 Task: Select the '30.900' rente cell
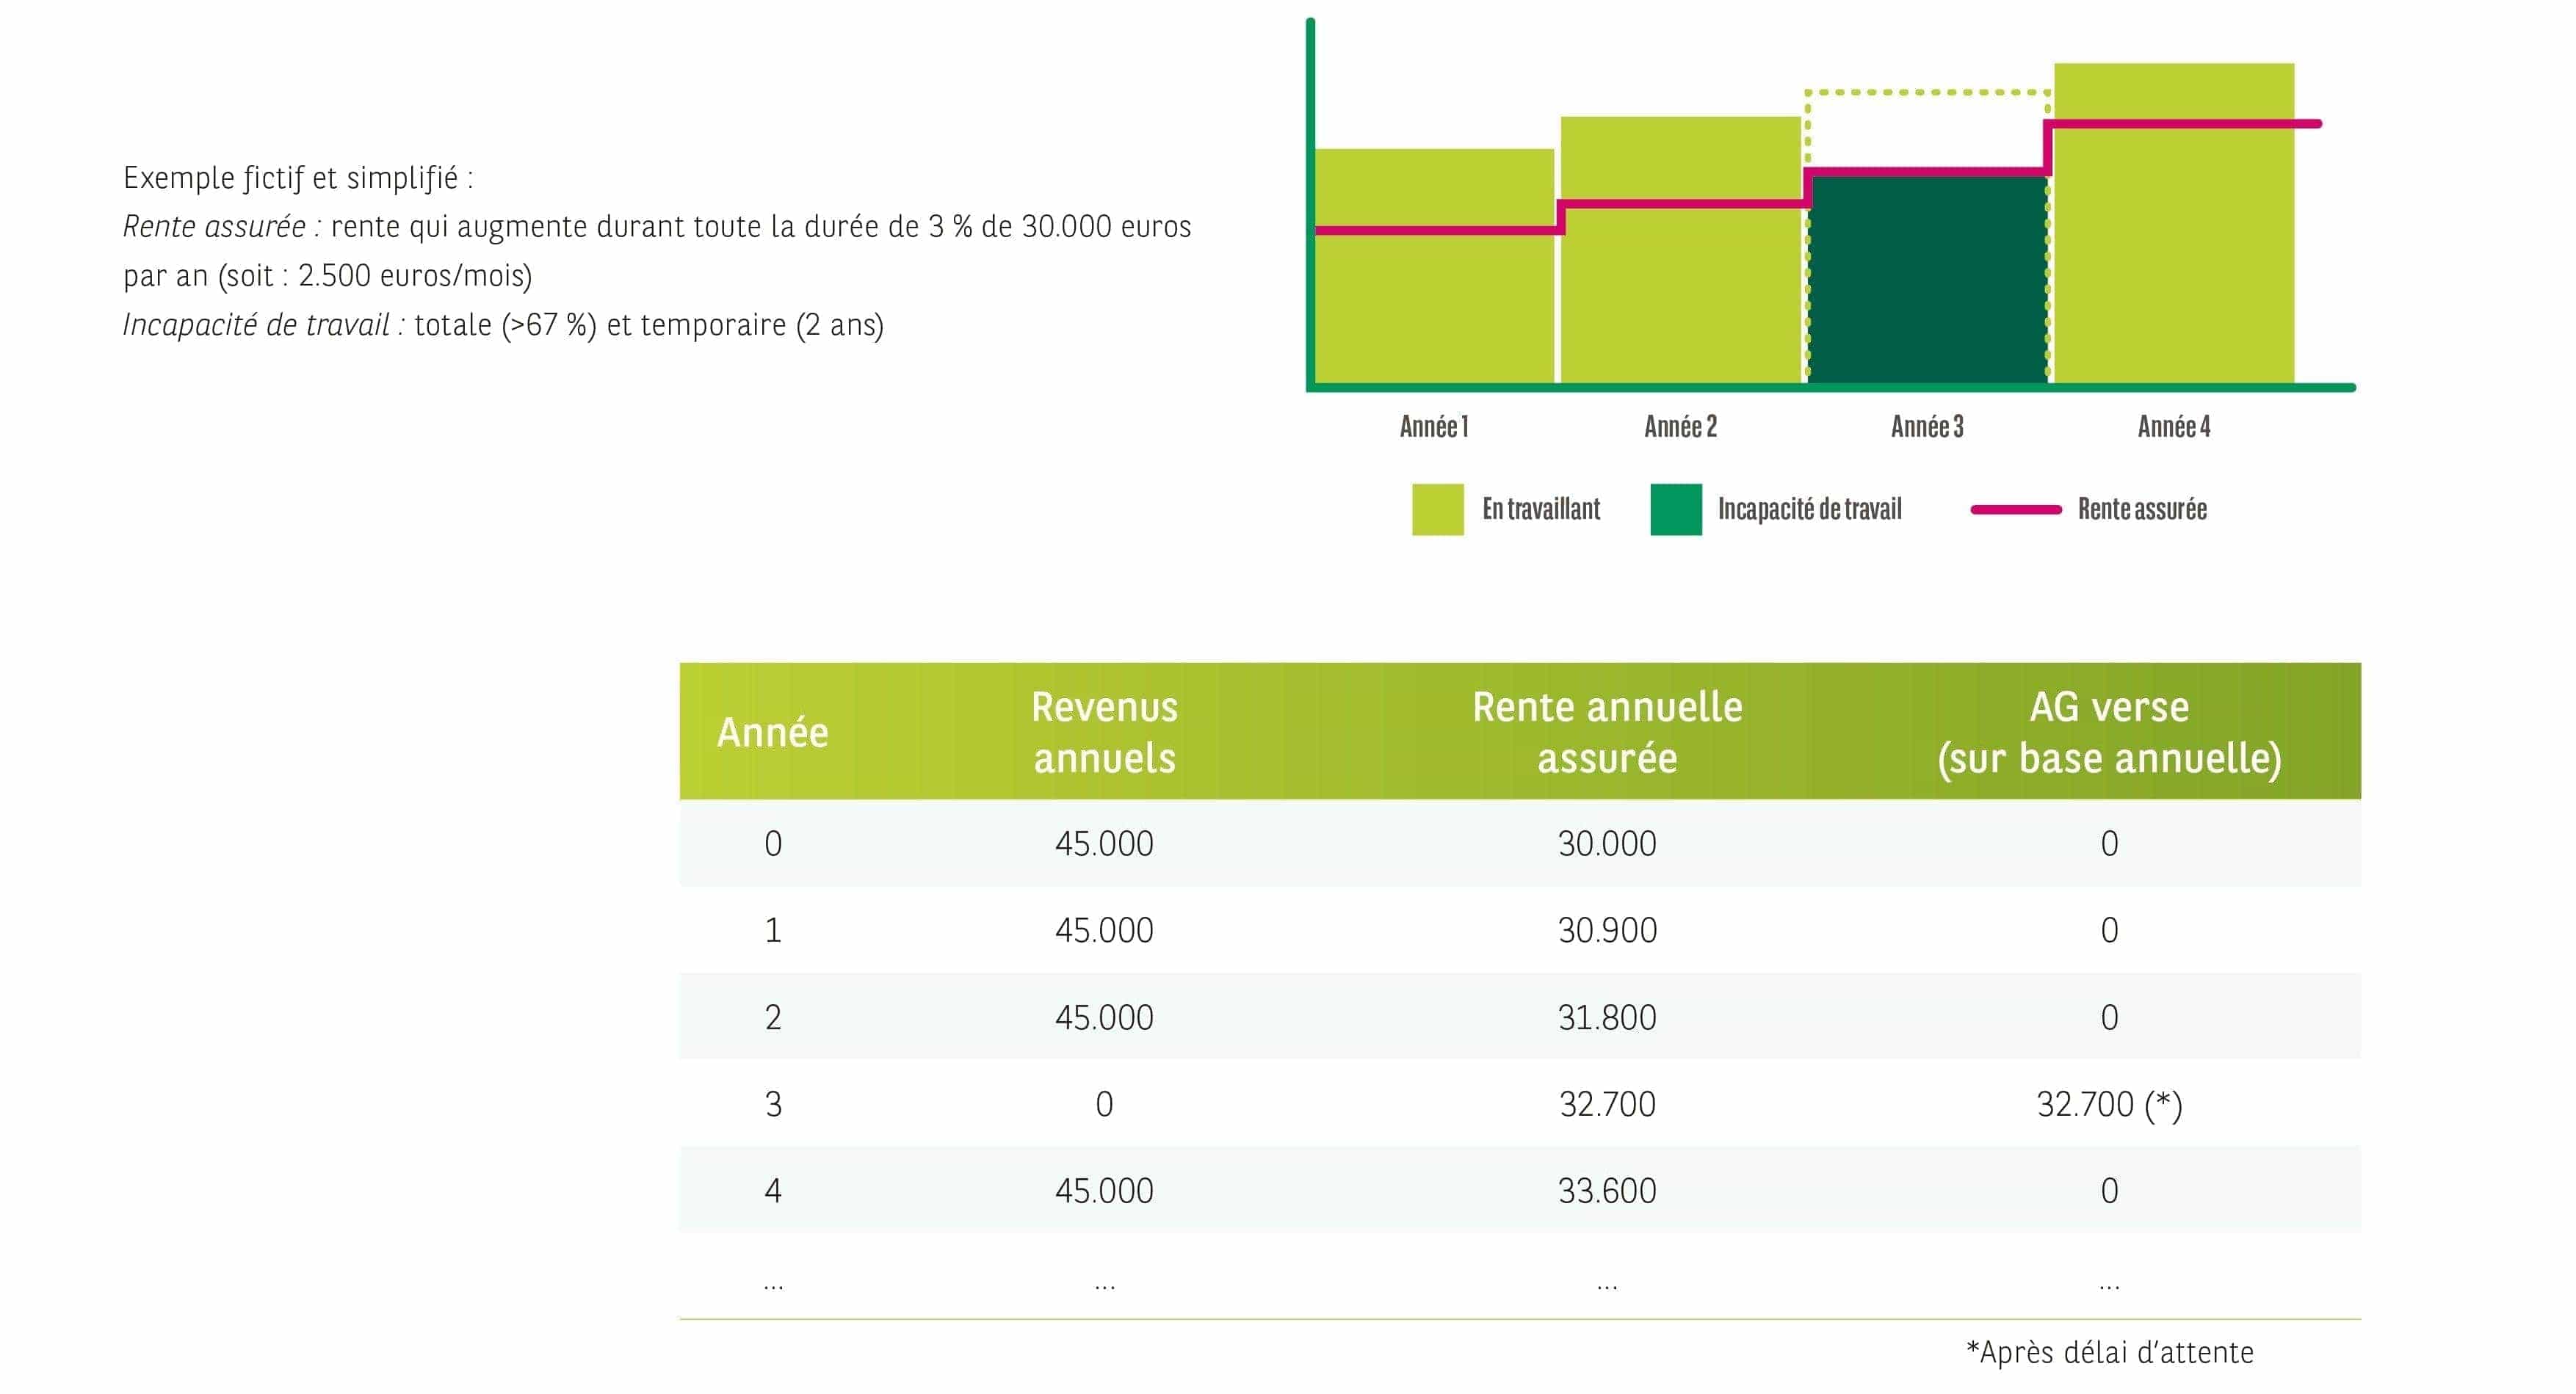pyautogui.click(x=1607, y=930)
